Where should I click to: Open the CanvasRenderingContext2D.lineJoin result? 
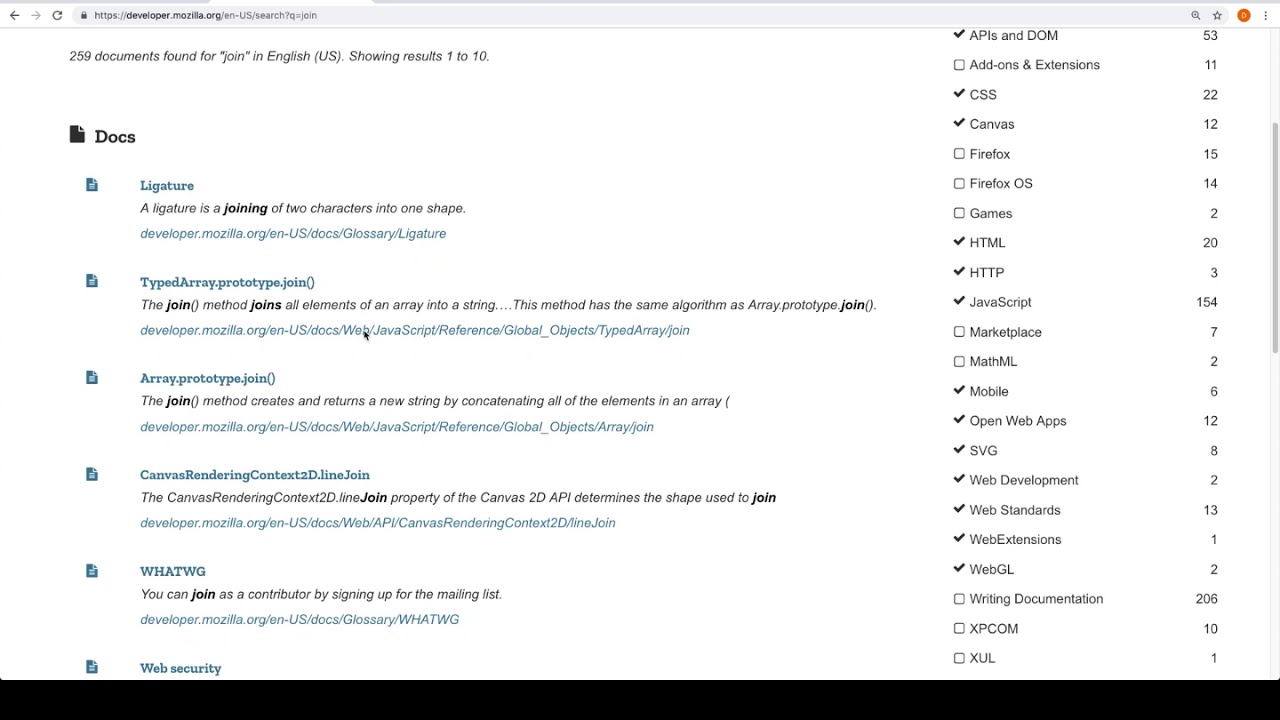[255, 475]
